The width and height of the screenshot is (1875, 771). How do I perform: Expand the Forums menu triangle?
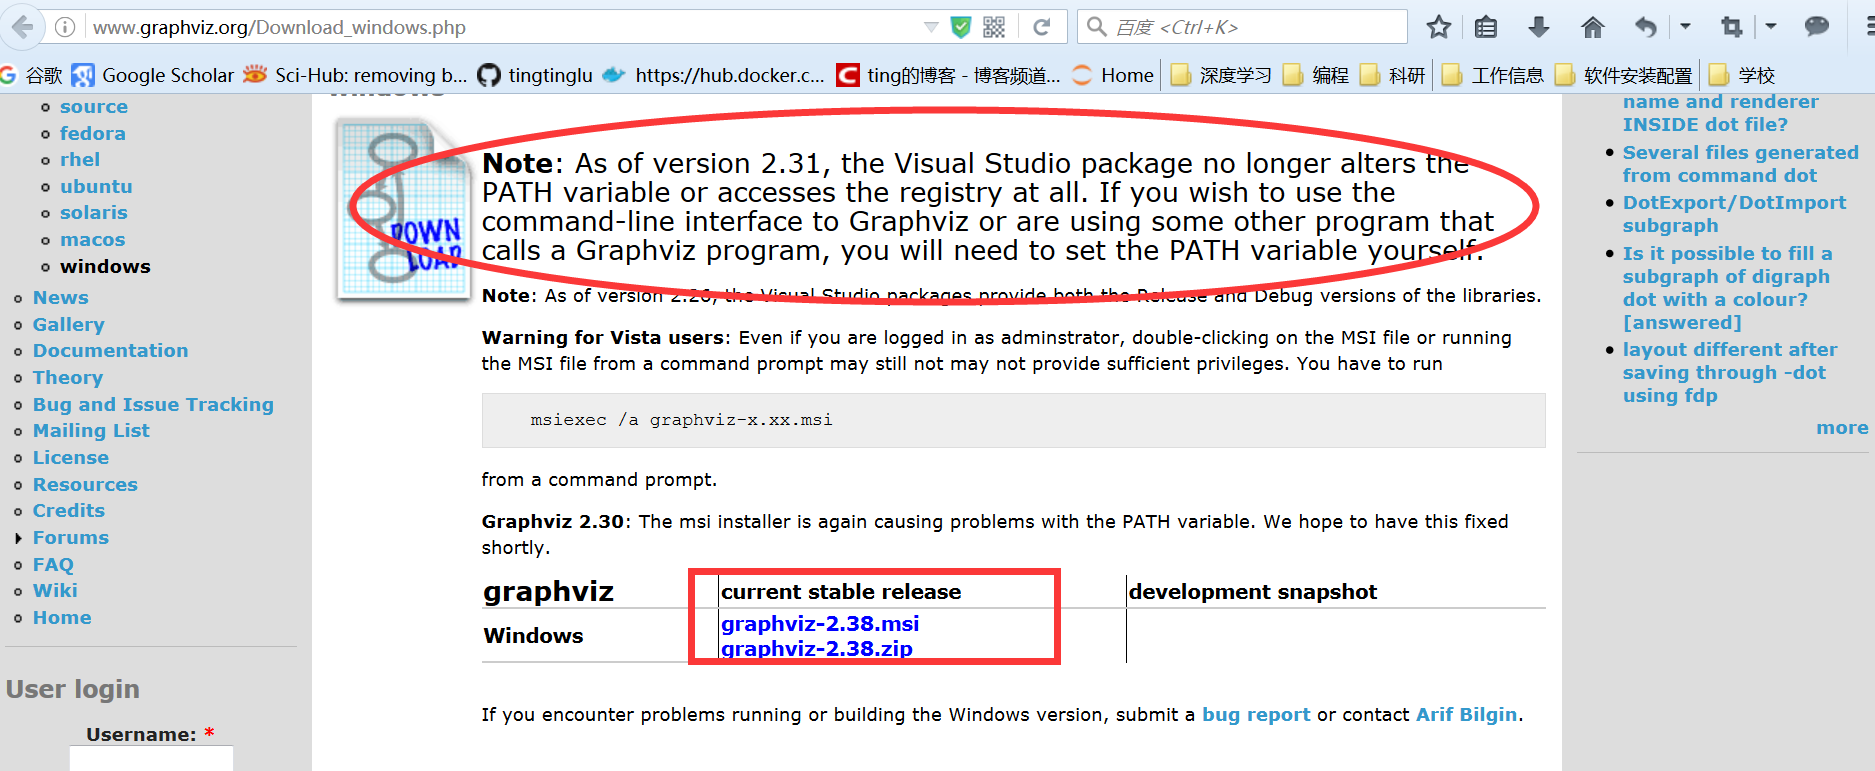18,538
